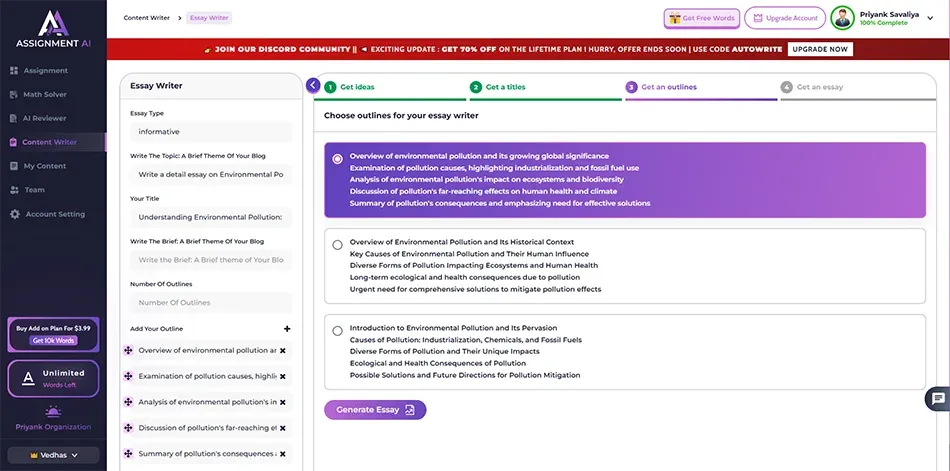Go to the 'Get ideas' step tab

(357, 87)
